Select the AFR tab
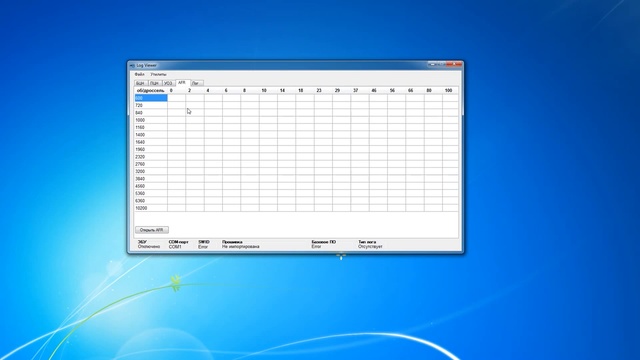The width and height of the screenshot is (640, 360). coord(182,82)
